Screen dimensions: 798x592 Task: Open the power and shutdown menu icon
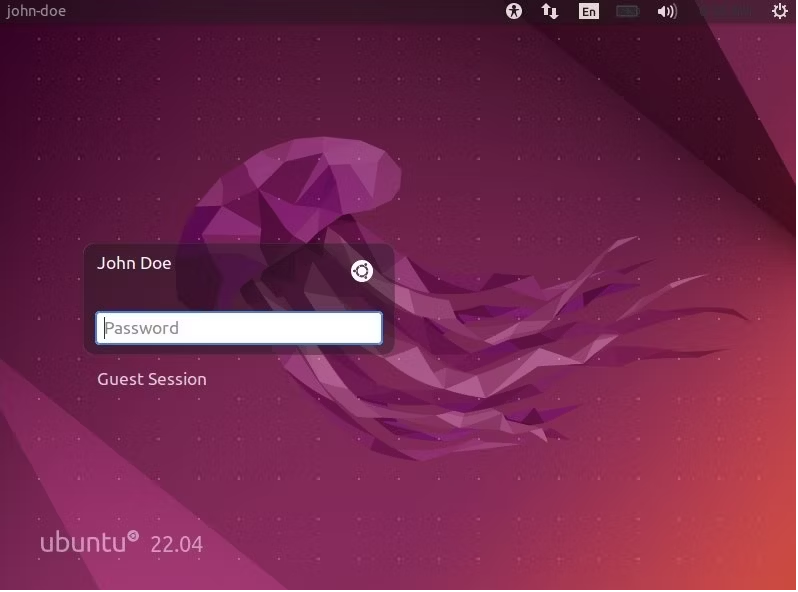pos(780,11)
